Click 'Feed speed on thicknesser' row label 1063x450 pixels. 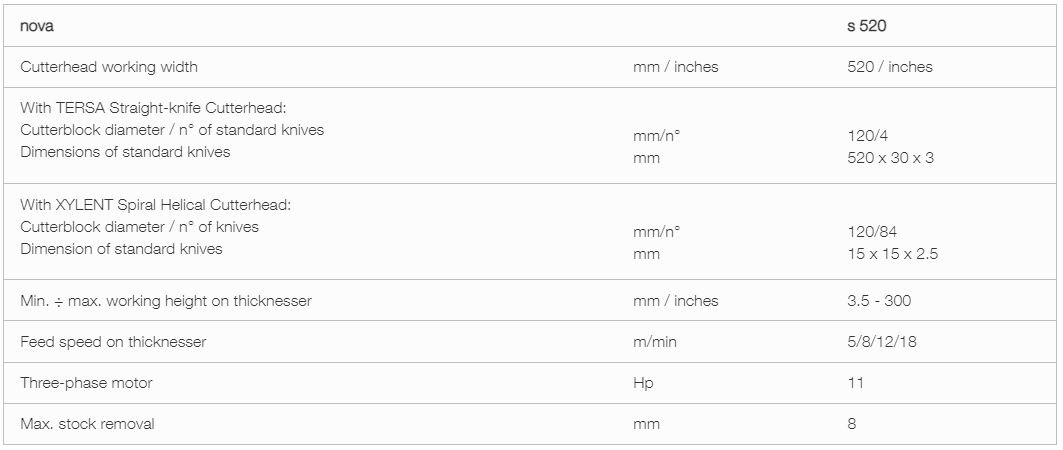click(x=113, y=342)
